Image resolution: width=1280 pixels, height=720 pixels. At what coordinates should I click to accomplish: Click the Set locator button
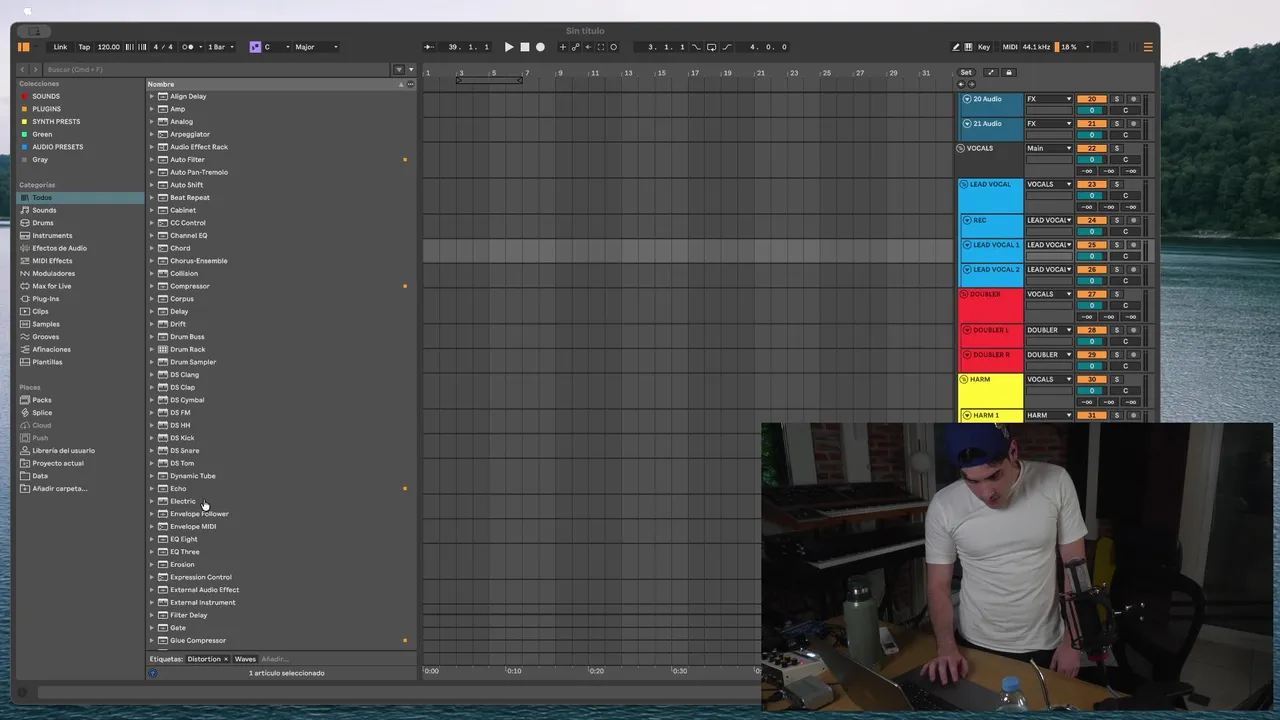coord(966,72)
